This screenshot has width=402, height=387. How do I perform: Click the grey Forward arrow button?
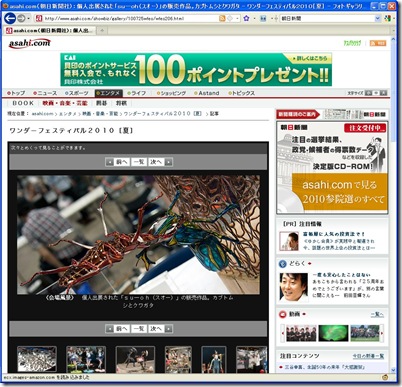(x=22, y=18)
